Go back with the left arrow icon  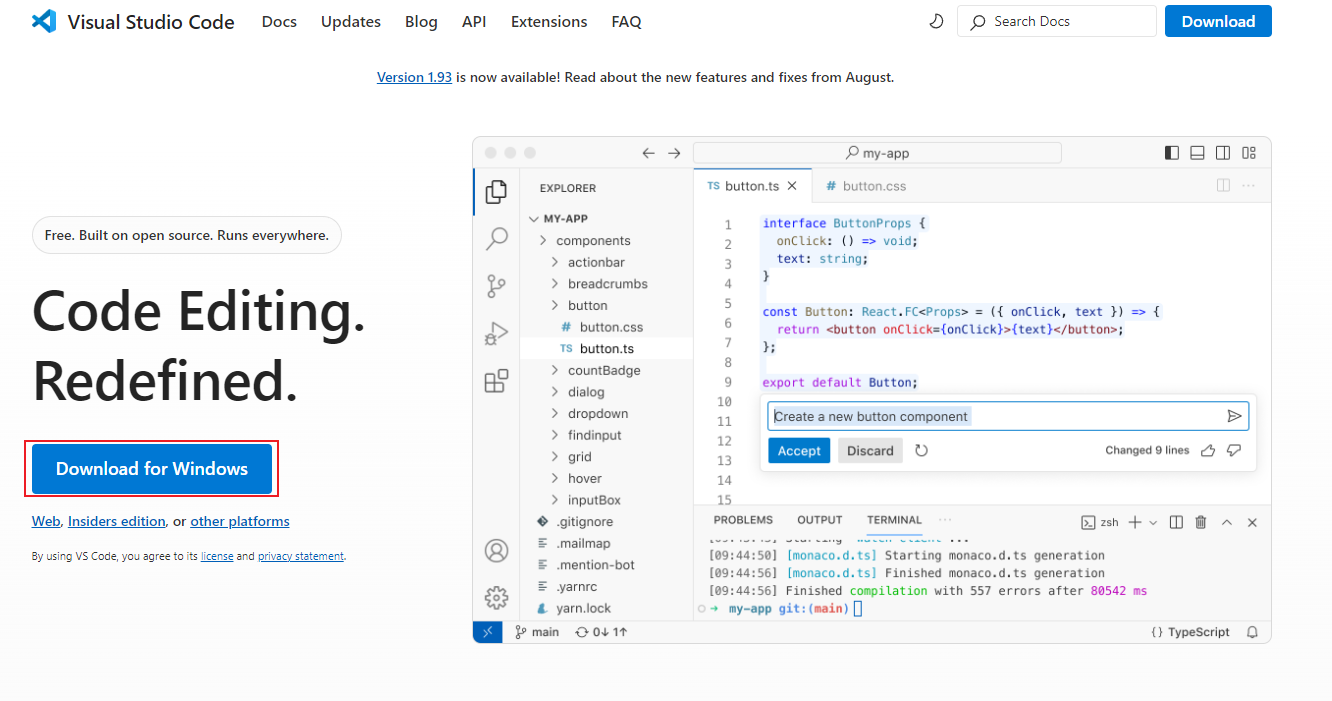(x=648, y=153)
